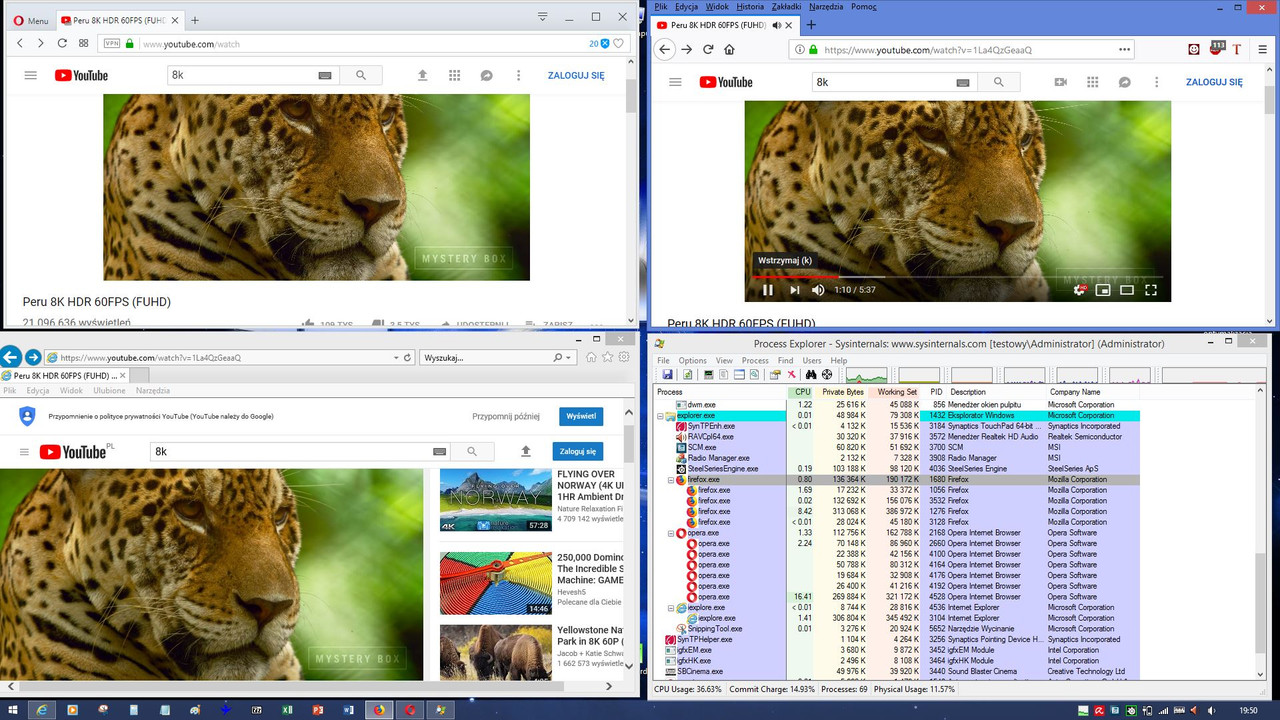Click the Wstecz back arrow in Internet Explorer

[x=11, y=357]
